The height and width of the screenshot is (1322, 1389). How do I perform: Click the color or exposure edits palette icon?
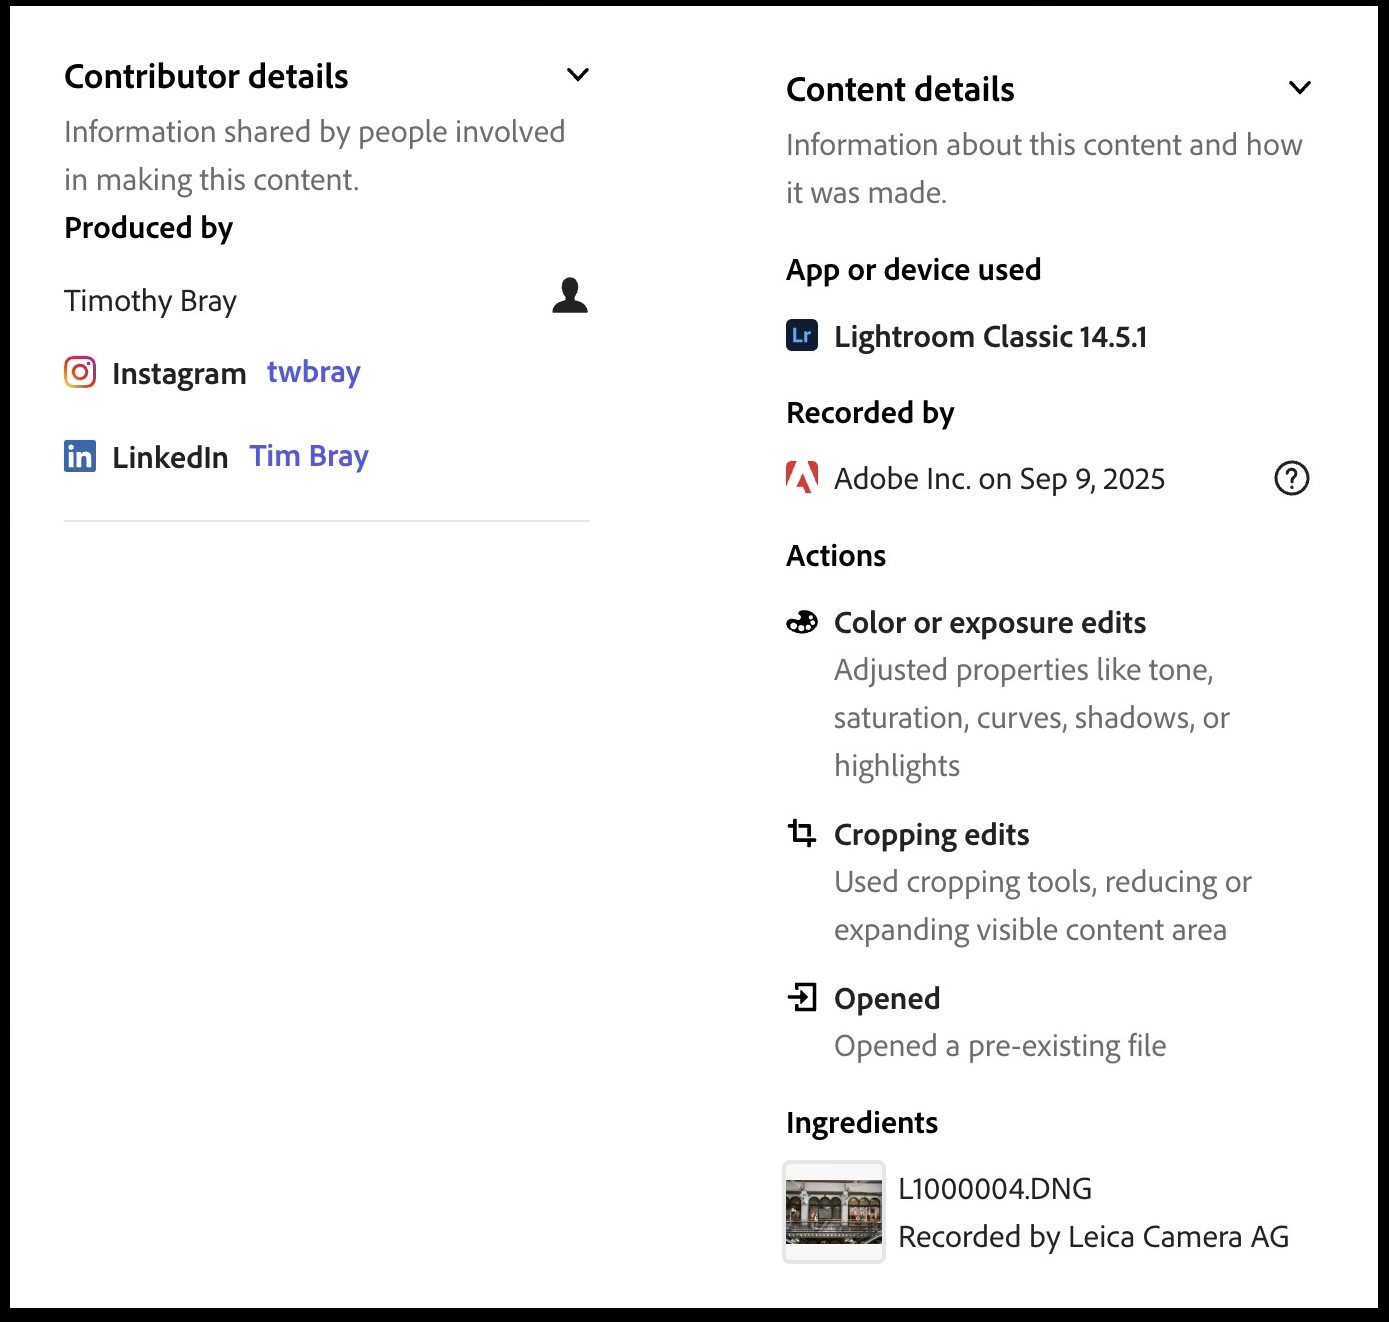point(802,623)
